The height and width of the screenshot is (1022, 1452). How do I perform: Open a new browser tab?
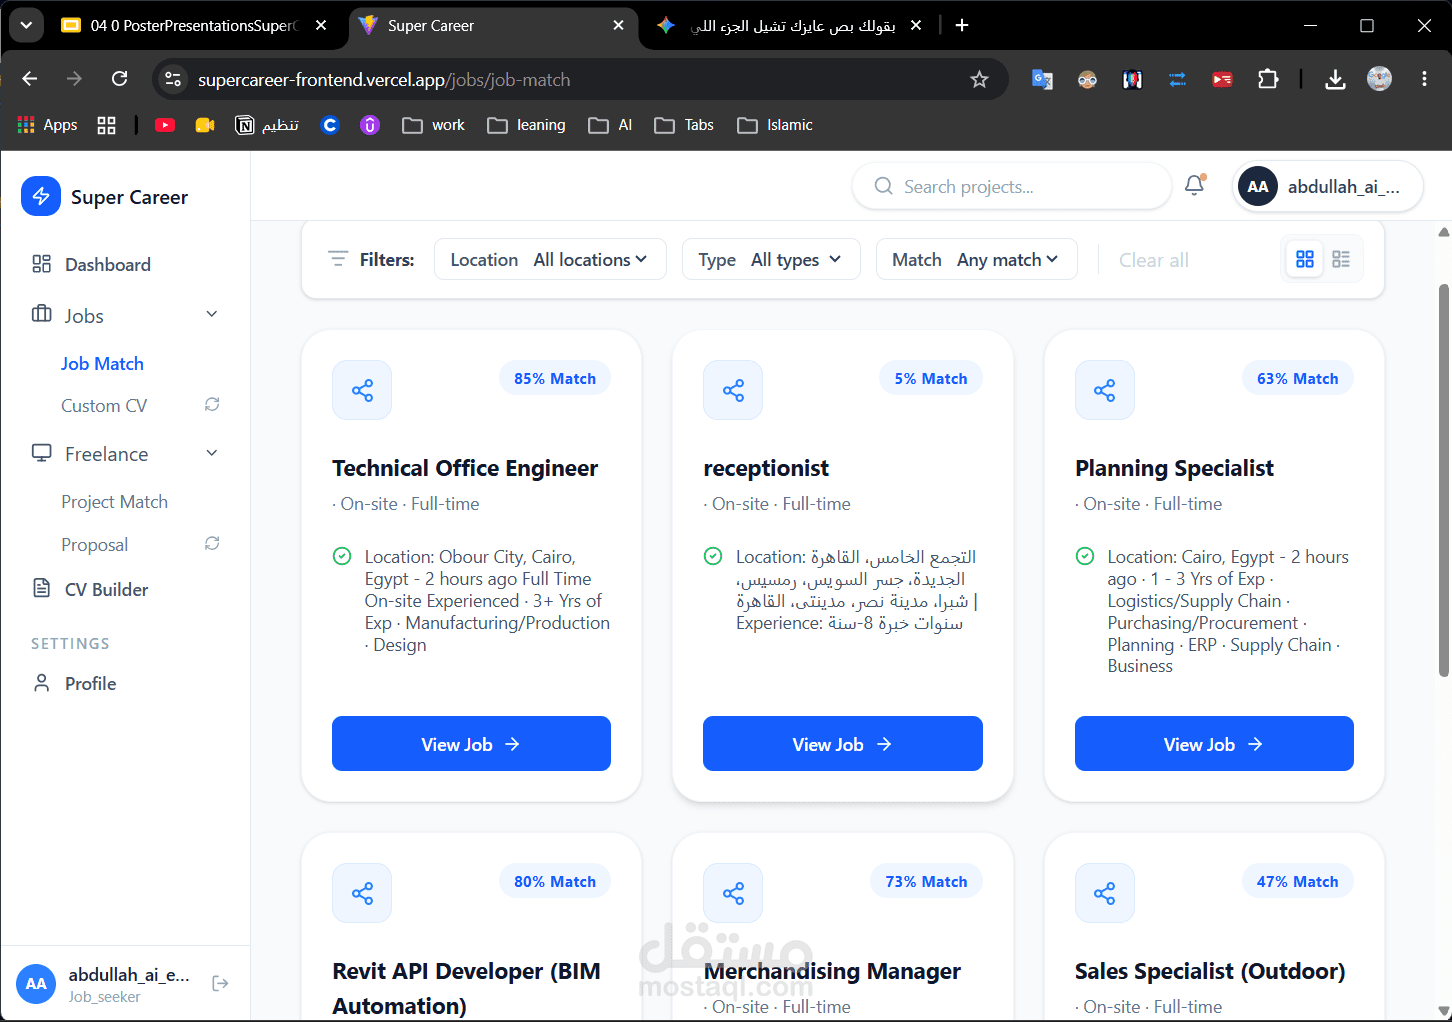[962, 25]
